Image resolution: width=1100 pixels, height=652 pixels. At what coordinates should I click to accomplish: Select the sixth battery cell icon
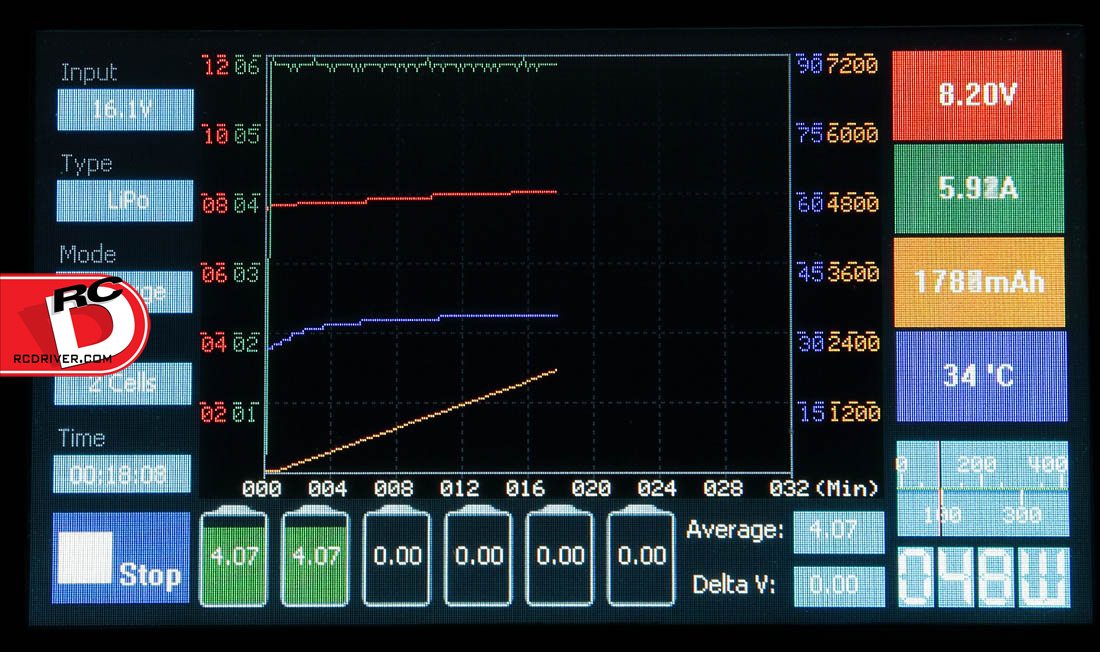tap(642, 556)
